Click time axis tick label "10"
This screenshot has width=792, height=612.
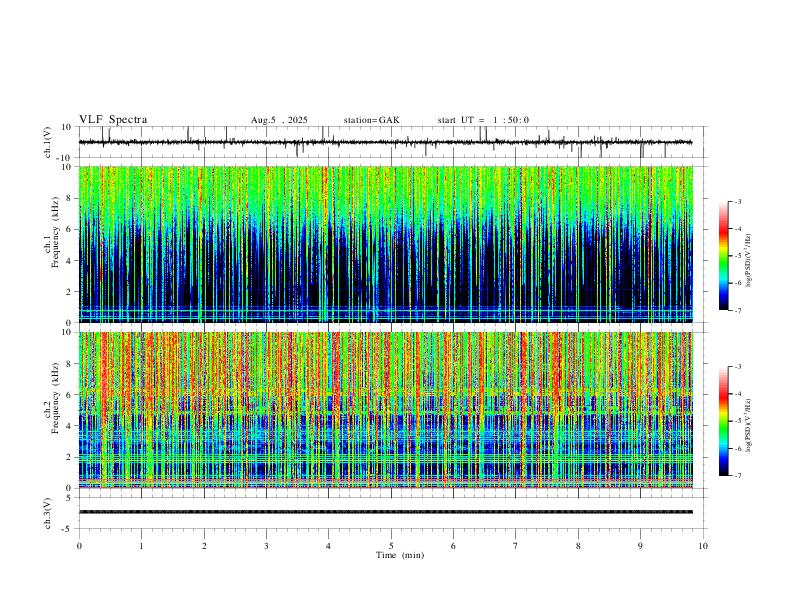tap(703, 546)
